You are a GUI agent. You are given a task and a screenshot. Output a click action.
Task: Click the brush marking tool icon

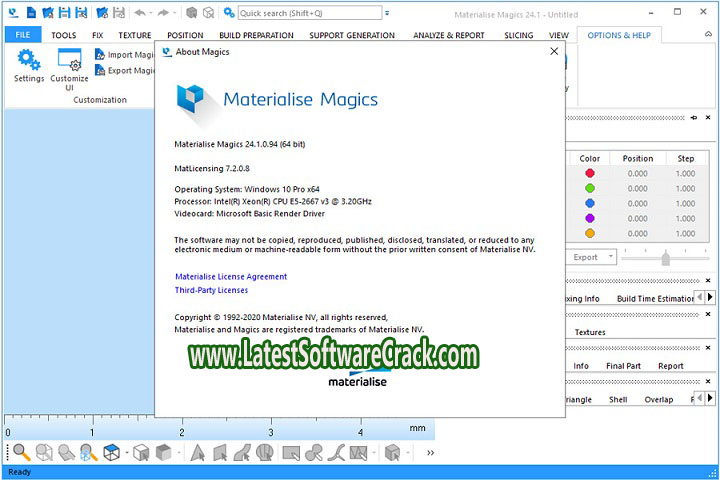(x=314, y=452)
